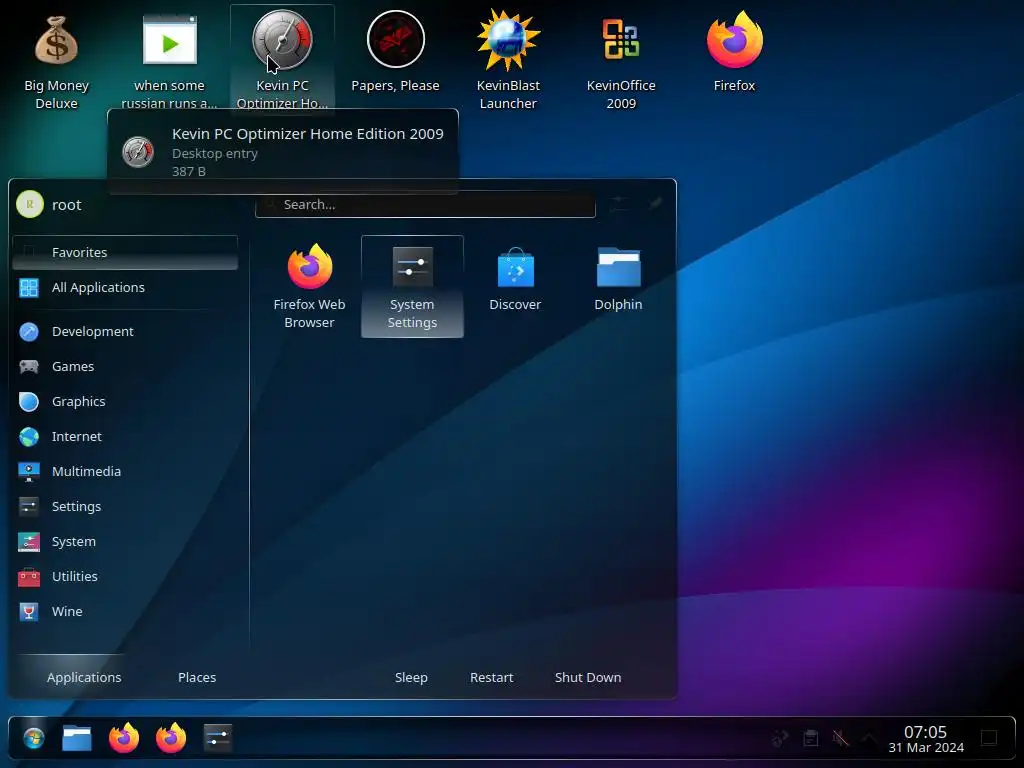Viewport: 1024px width, 768px height.
Task: Launch Kevin PC Optimizer desktop icon
Action: pos(282,60)
